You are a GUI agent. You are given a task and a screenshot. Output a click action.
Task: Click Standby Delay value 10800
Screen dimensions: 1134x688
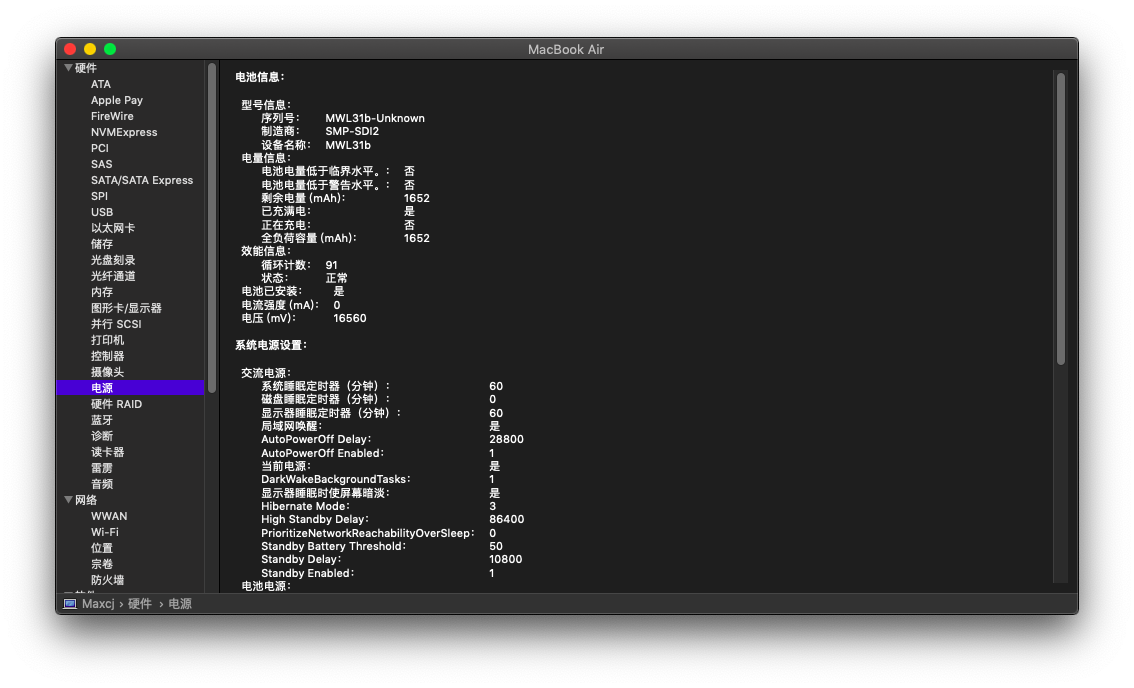[x=506, y=559]
